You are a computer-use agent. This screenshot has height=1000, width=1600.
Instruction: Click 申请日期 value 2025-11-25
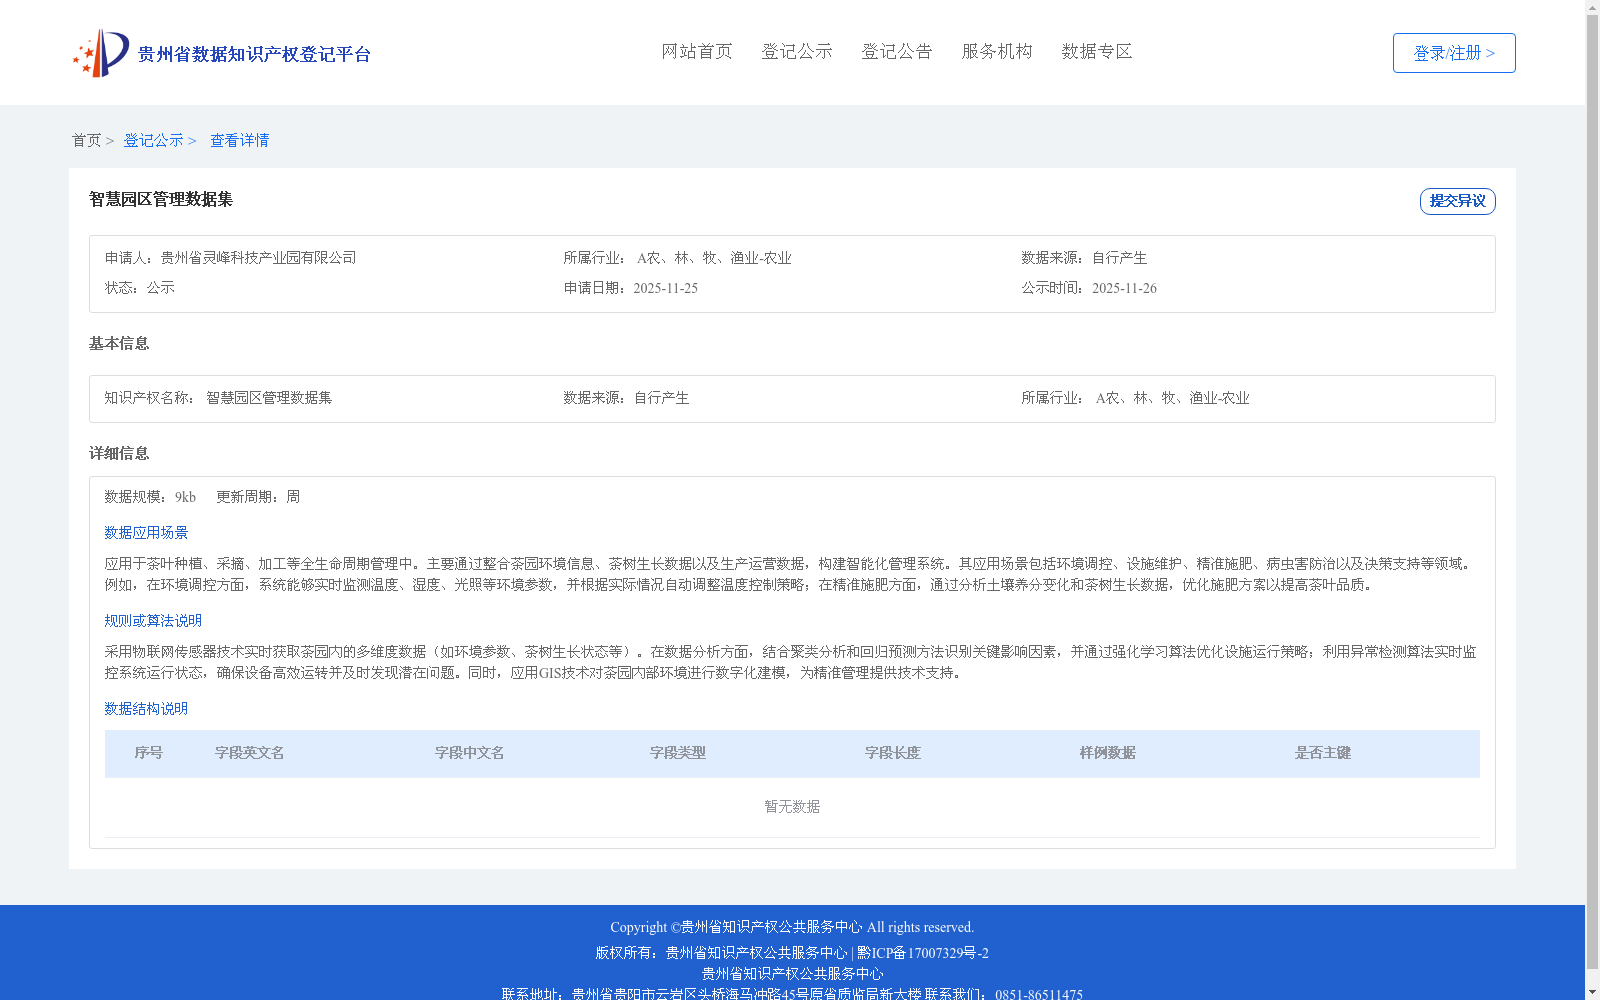(665, 288)
